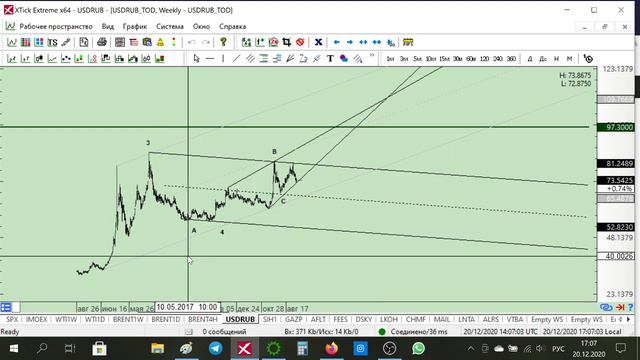Screen dimensions: 640x360
Task: Select the fan lines drawing tool
Action: click(x=290, y=59)
